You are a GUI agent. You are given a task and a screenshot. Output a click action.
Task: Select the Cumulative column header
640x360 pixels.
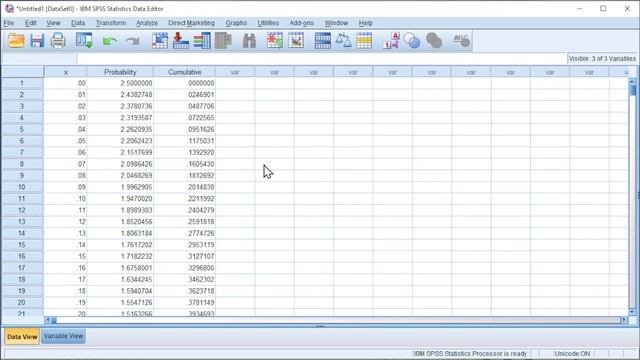(x=184, y=72)
